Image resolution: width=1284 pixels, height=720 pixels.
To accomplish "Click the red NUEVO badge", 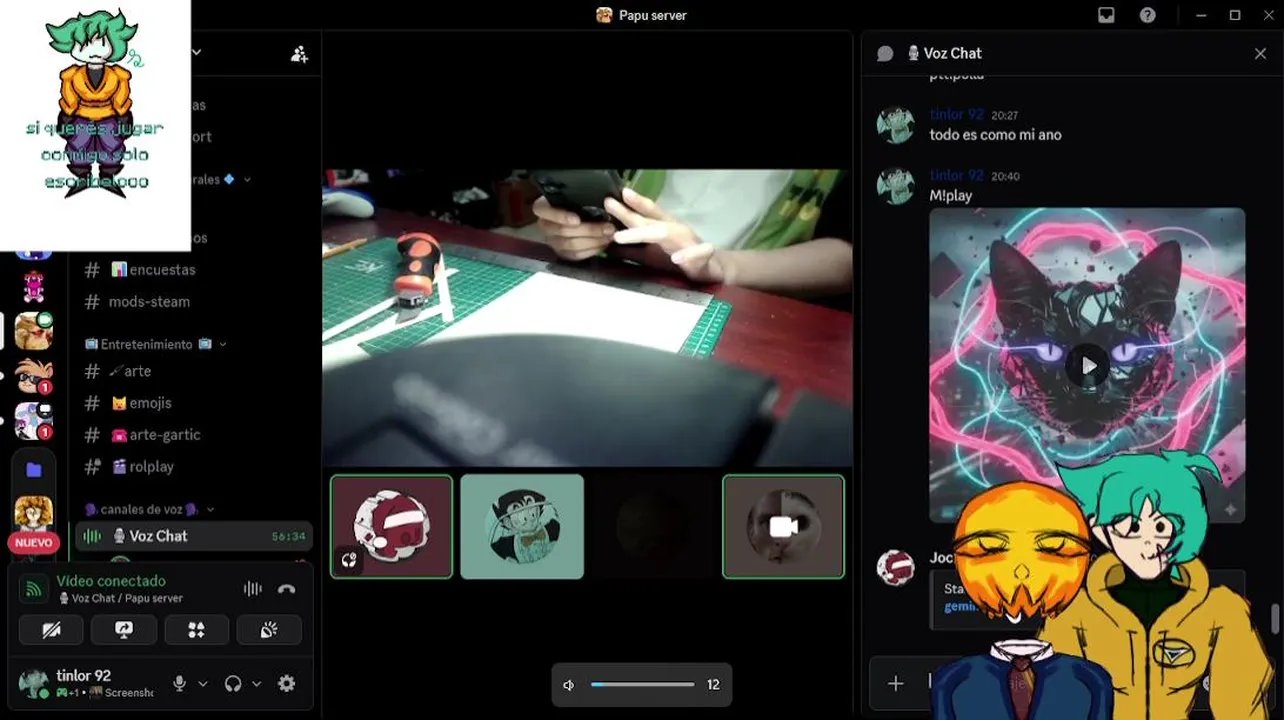I will [33, 543].
